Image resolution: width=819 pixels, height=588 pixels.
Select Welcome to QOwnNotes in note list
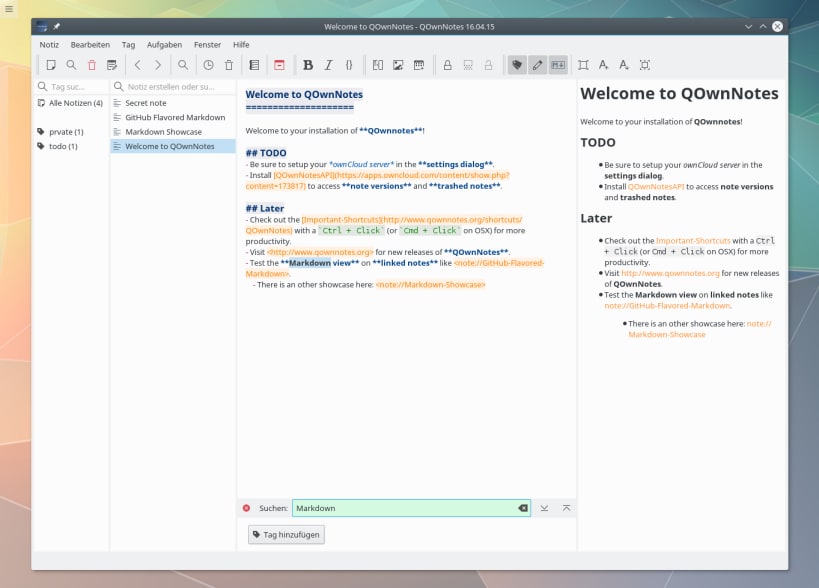click(173, 146)
